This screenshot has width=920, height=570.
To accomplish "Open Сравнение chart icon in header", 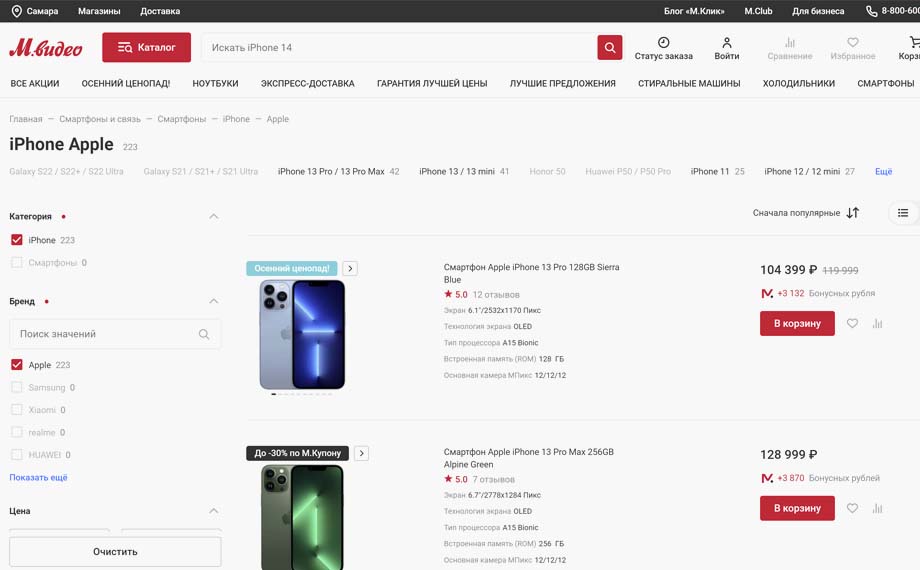I will tap(790, 42).
